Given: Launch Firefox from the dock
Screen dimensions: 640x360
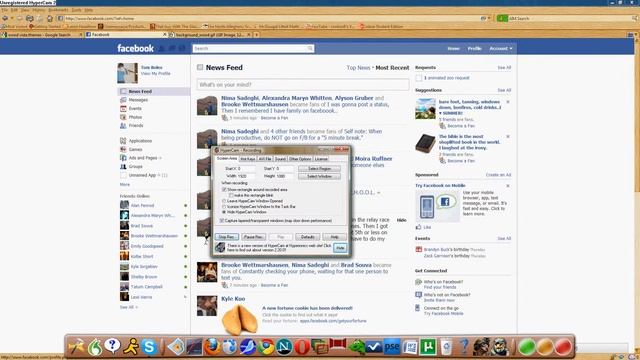Looking at the screenshot, I should pos(212,347).
